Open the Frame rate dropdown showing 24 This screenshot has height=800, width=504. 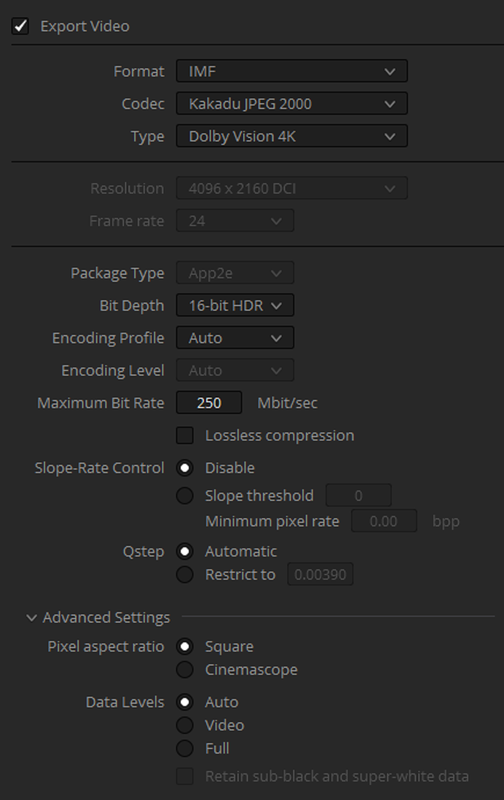tap(235, 221)
